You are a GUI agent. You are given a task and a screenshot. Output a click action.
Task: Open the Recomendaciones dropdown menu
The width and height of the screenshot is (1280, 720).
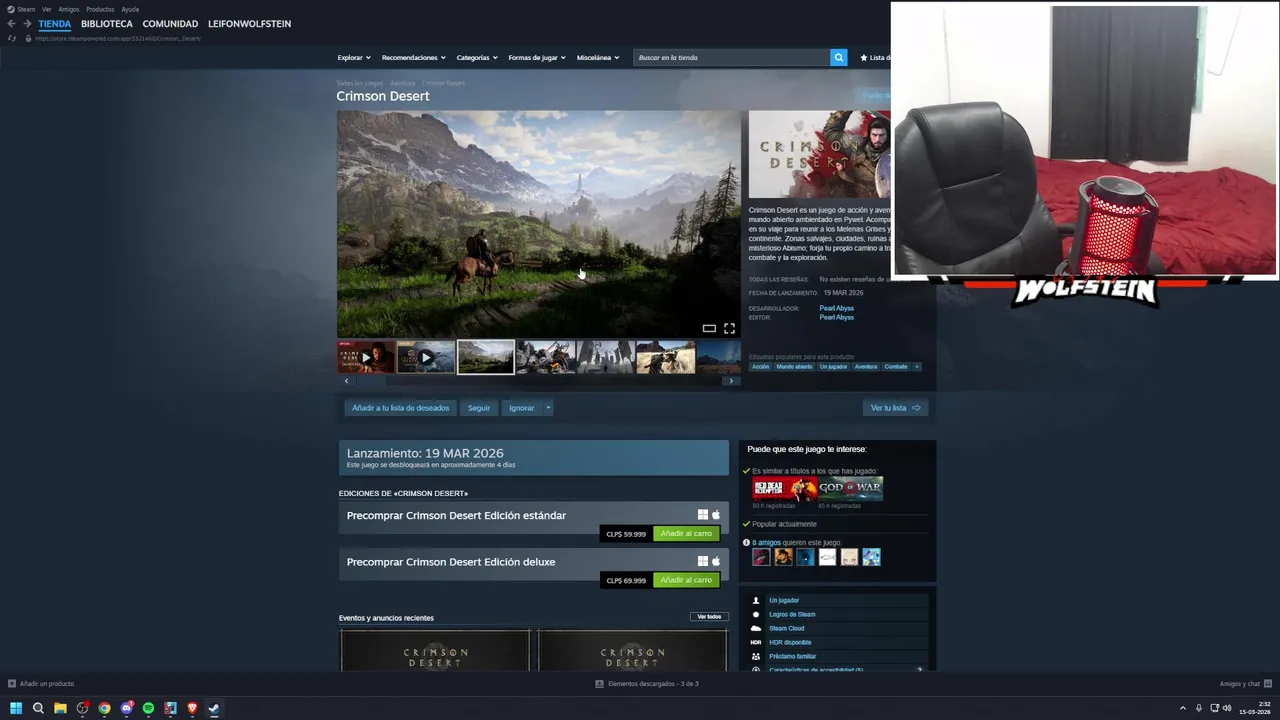414,58
